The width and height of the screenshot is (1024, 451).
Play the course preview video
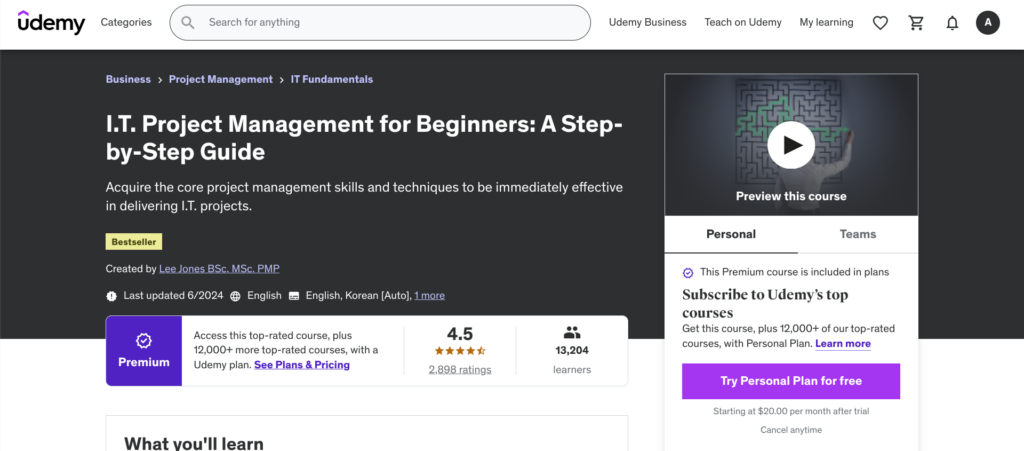click(x=791, y=146)
